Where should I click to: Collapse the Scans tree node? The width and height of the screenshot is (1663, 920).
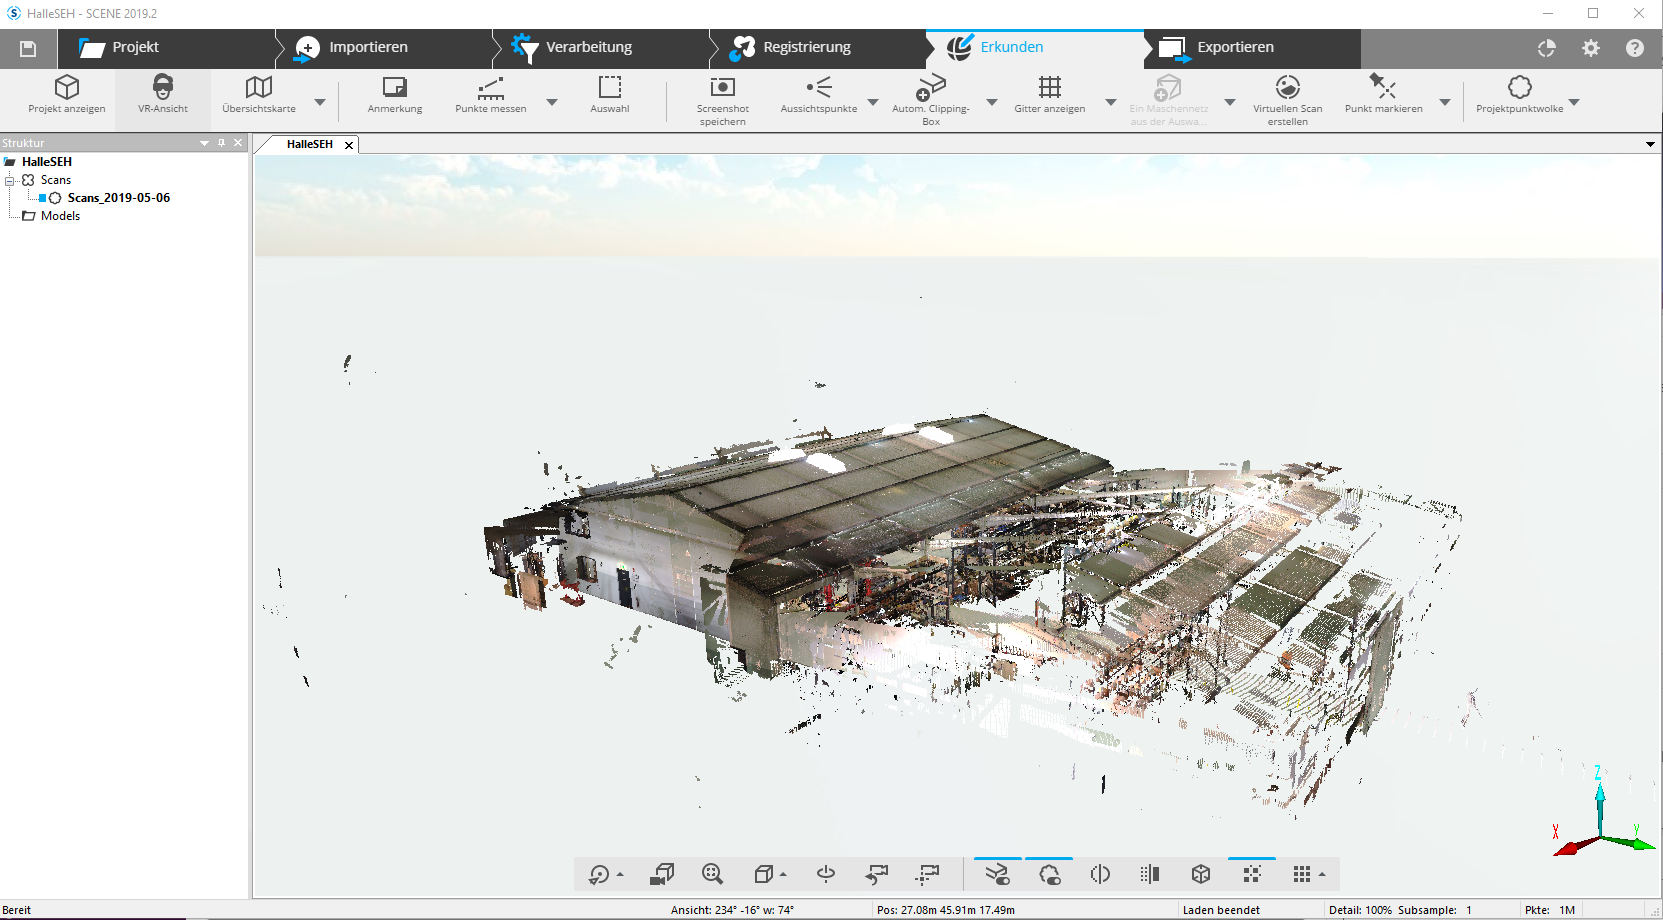(10, 180)
